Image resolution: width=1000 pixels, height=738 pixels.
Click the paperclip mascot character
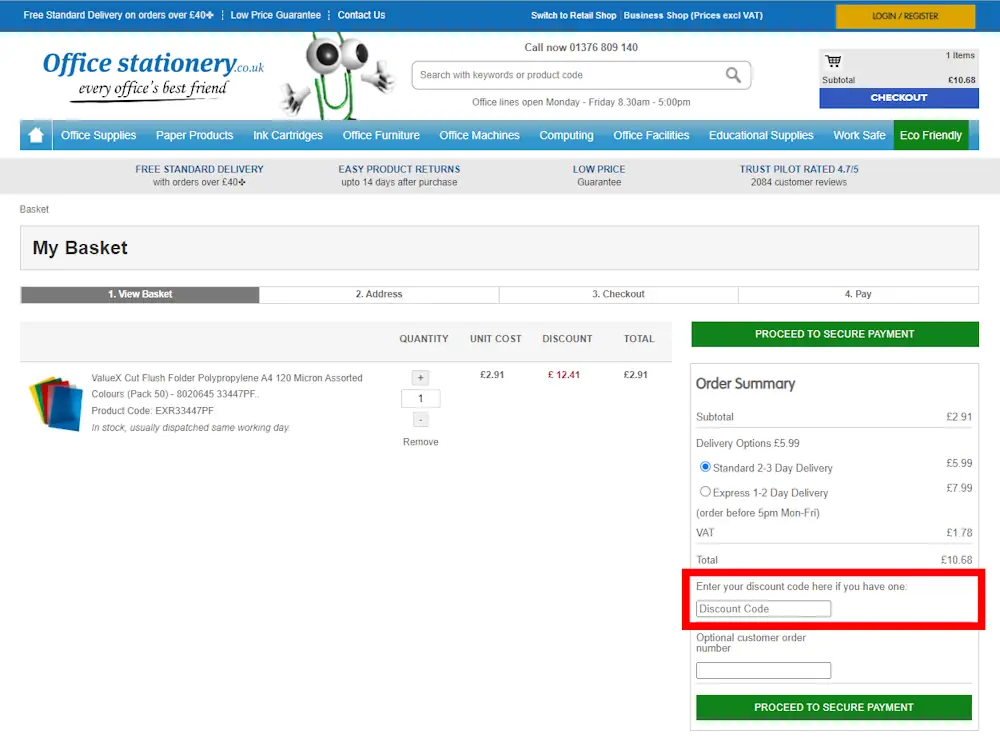[x=338, y=77]
